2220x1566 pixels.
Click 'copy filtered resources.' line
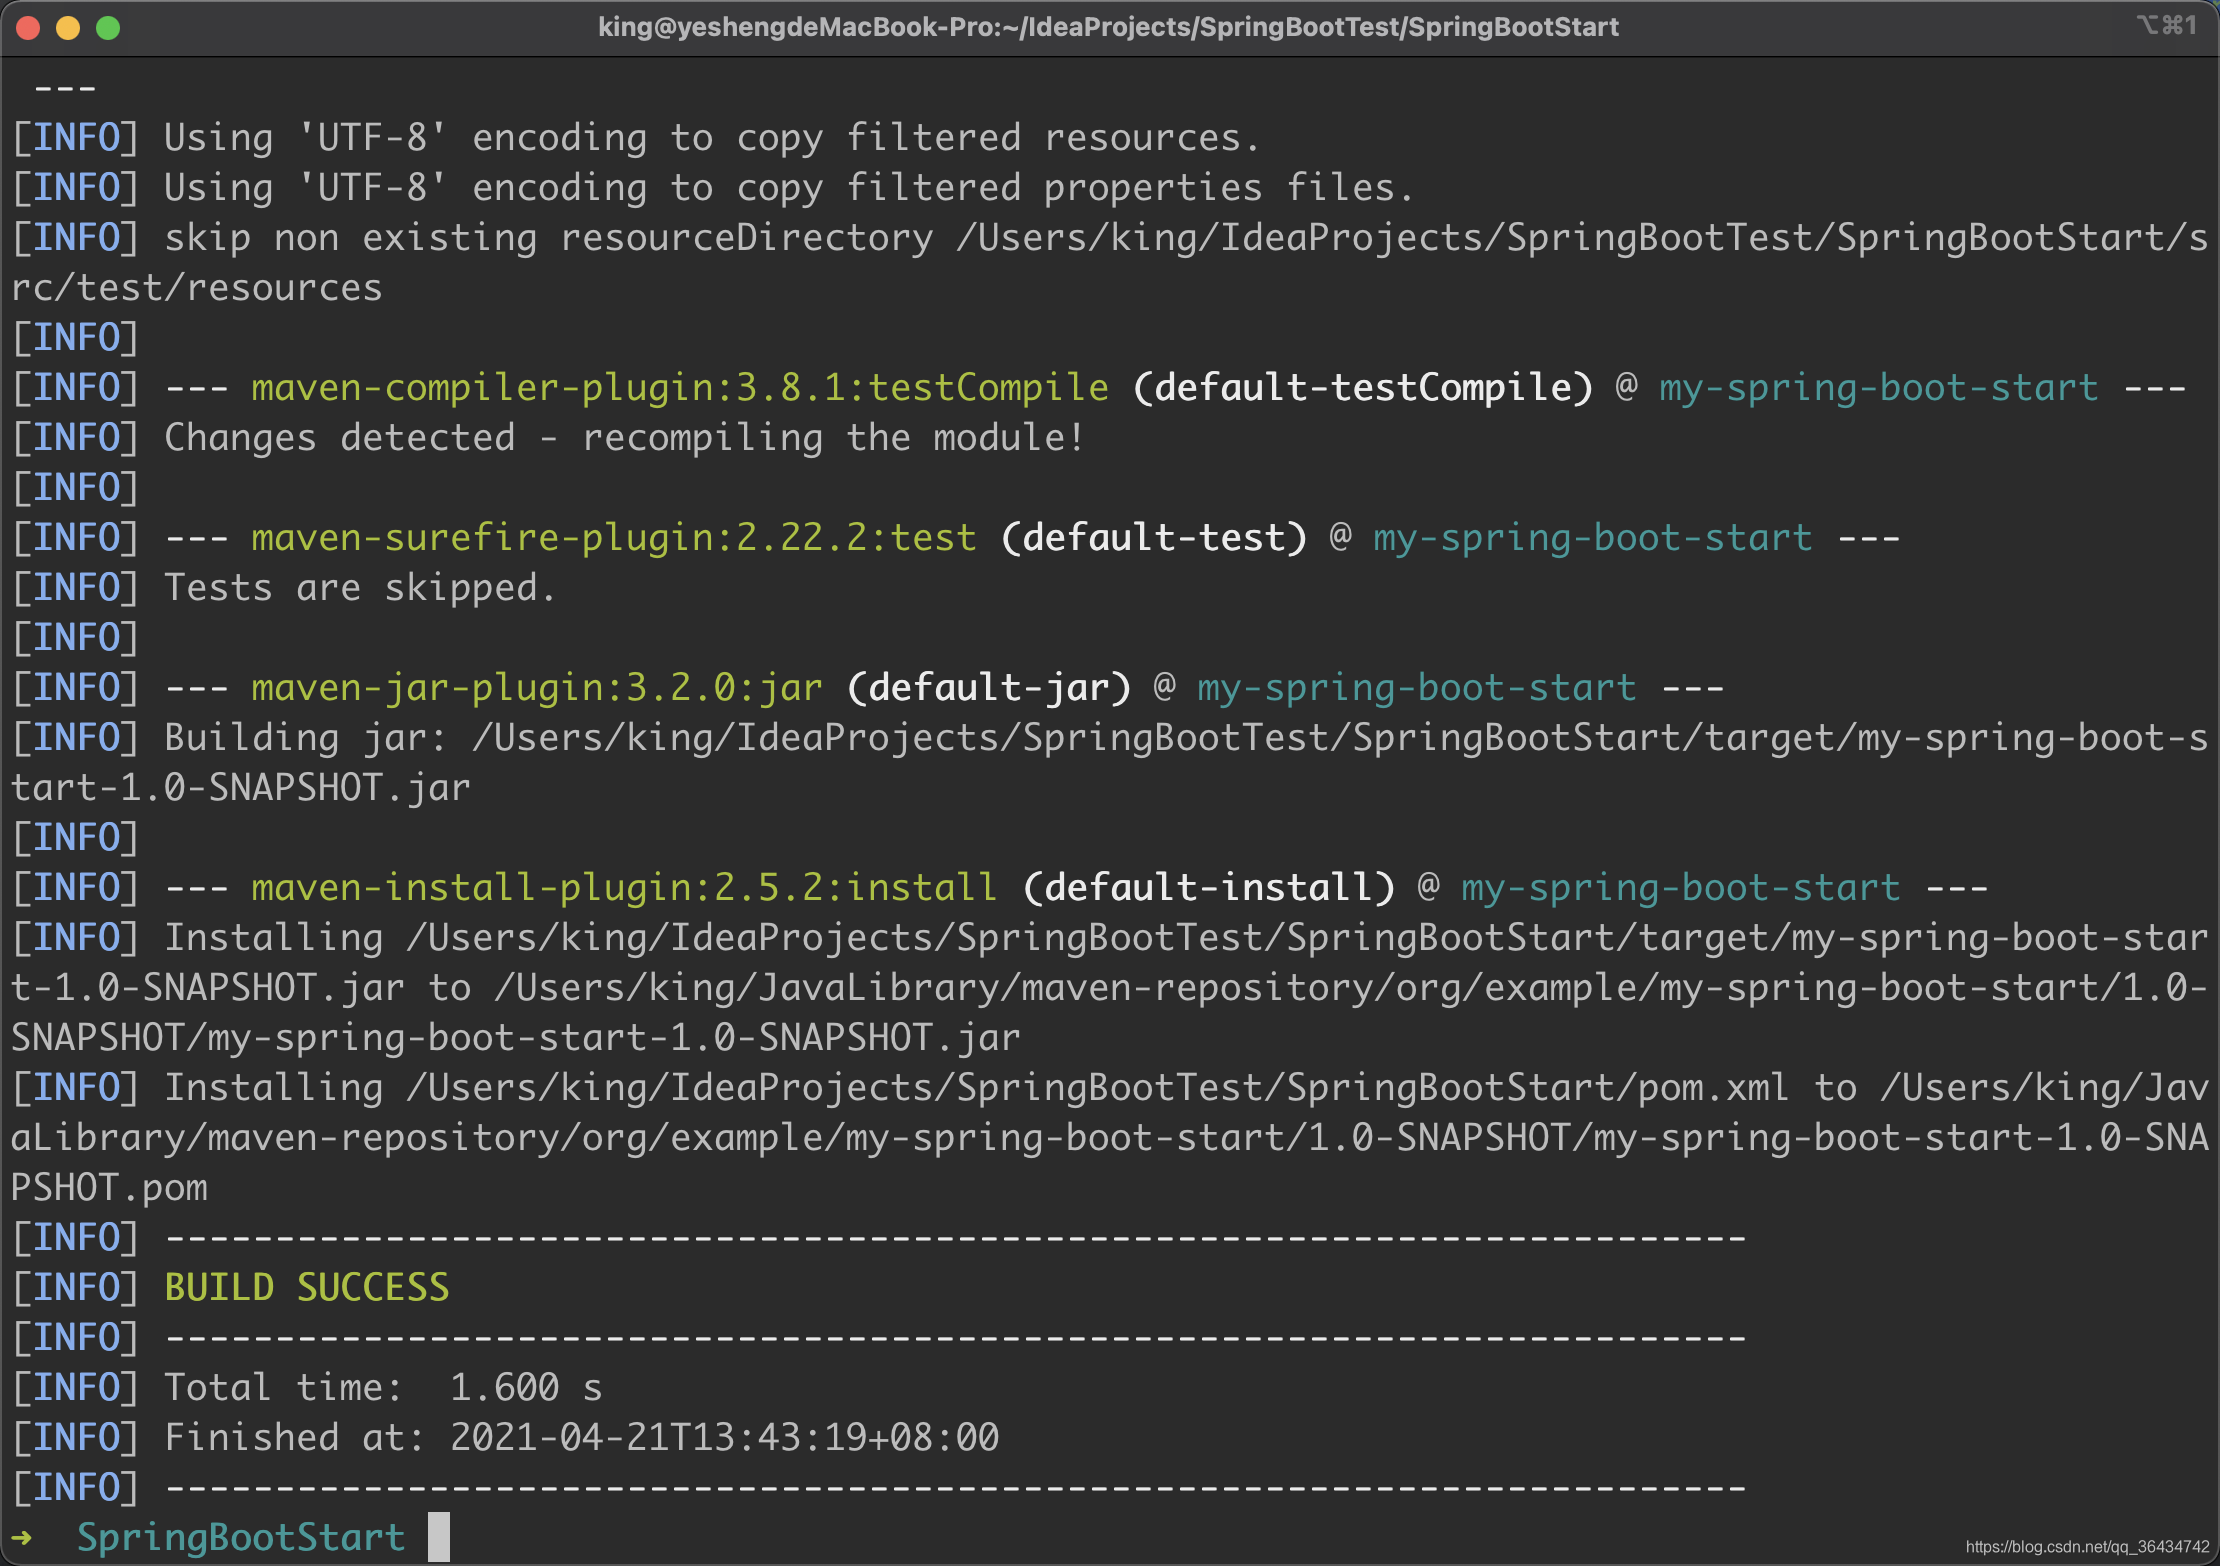coord(636,137)
